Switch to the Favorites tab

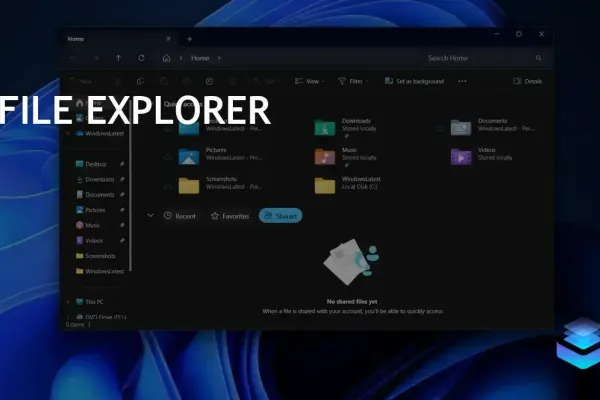230,216
